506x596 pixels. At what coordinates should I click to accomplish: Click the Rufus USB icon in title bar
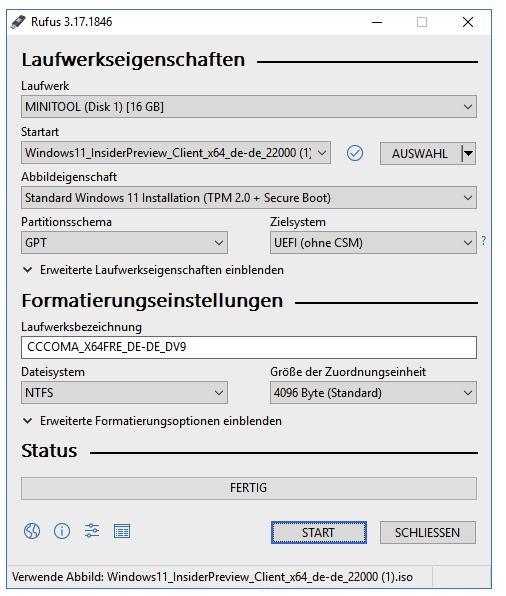pos(18,22)
